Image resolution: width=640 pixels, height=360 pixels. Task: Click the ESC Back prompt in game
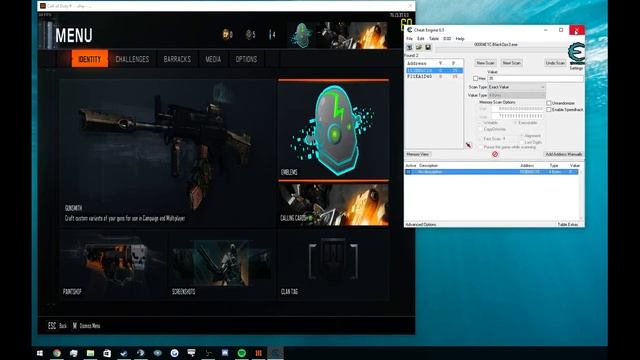point(57,326)
